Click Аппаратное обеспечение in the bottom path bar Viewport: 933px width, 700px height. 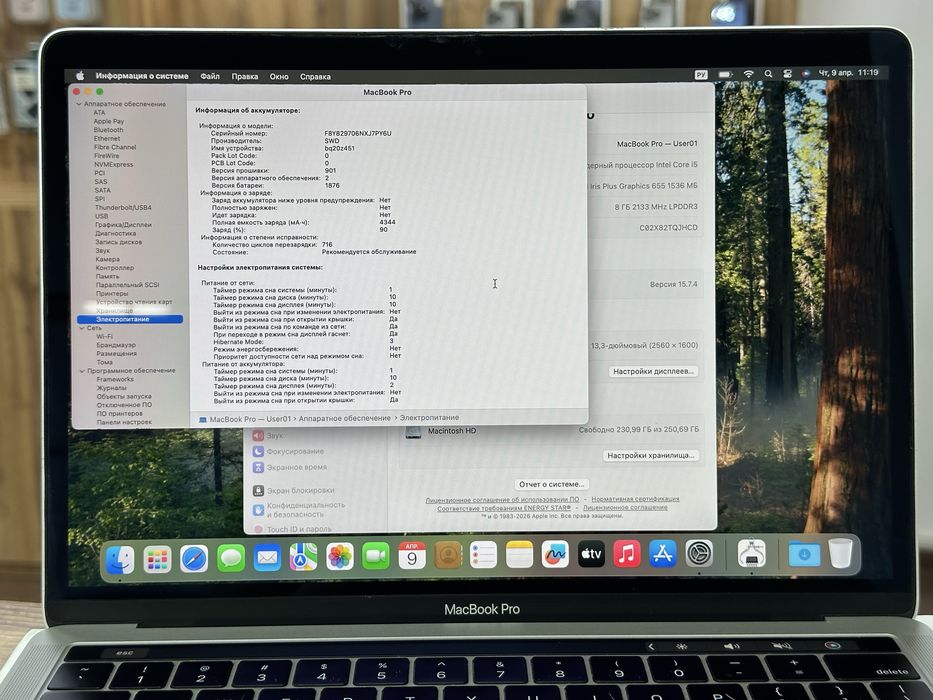coord(344,418)
